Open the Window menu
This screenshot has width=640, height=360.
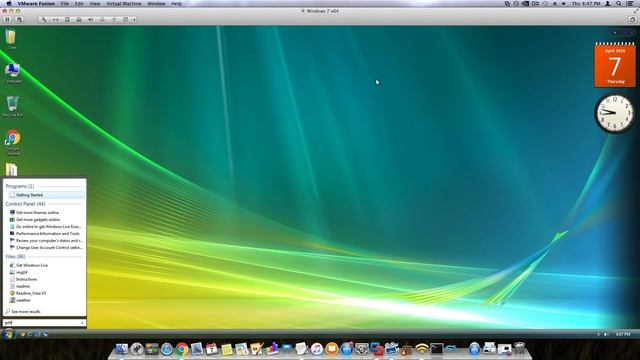(x=156, y=4)
